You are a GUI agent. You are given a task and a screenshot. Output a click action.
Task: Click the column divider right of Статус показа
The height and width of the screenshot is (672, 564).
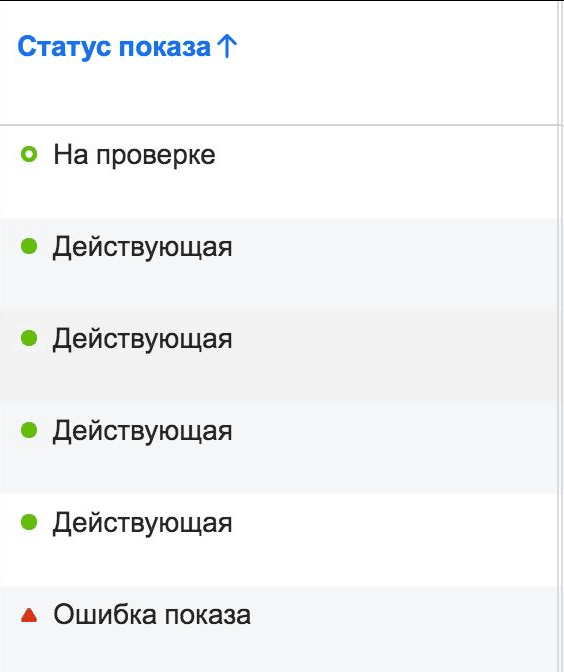(558, 63)
